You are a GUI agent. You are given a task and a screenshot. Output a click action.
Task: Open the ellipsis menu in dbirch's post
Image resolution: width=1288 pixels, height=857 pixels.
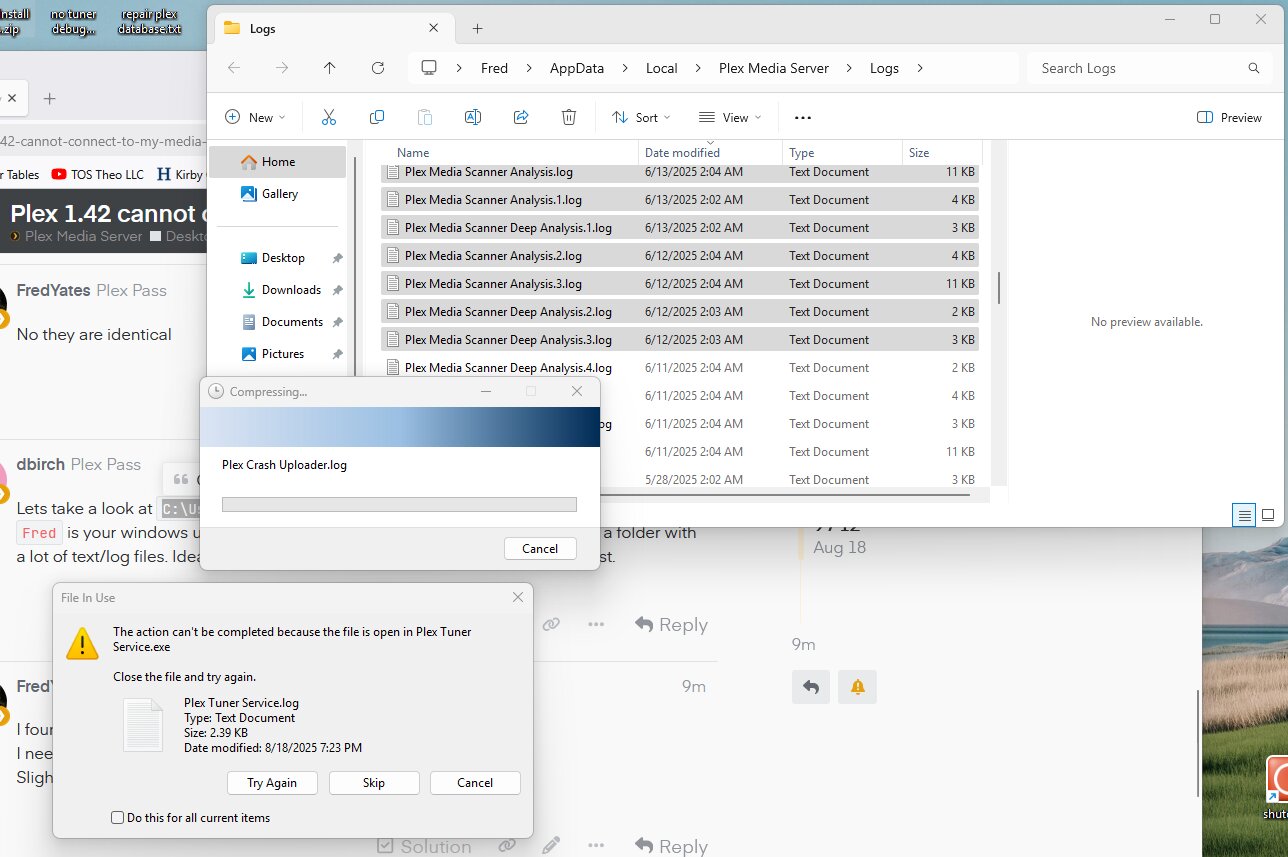point(596,624)
